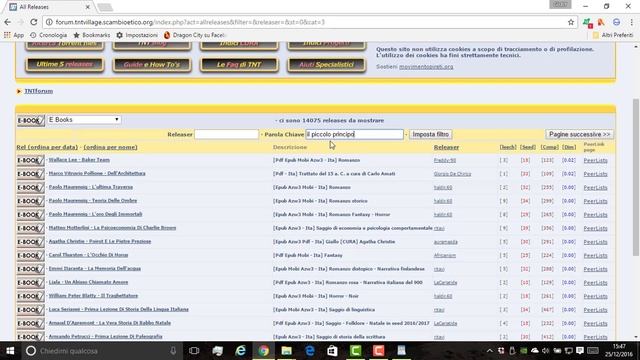Open the E Books category dropdown
The width and height of the screenshot is (640, 360).
point(84,120)
